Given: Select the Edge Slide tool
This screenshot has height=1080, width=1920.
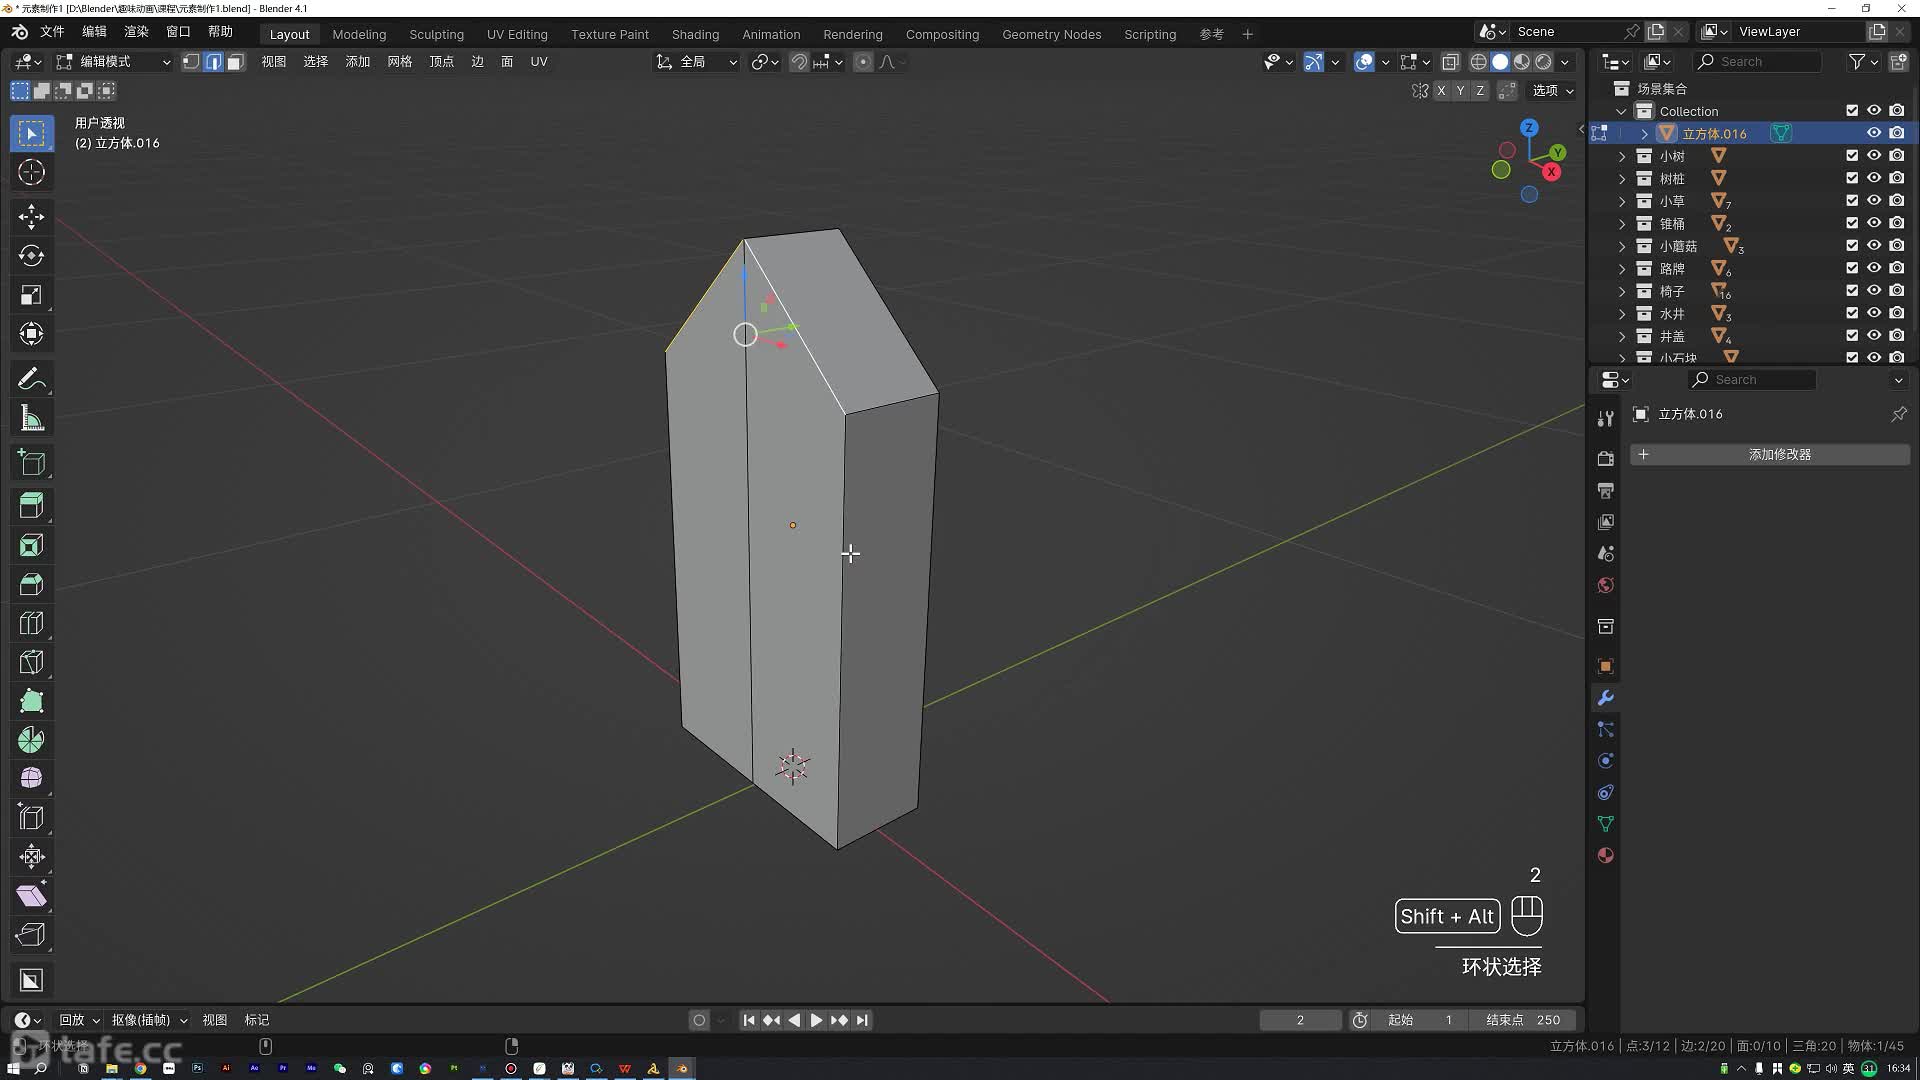Looking at the screenshot, I should pyautogui.click(x=31, y=818).
